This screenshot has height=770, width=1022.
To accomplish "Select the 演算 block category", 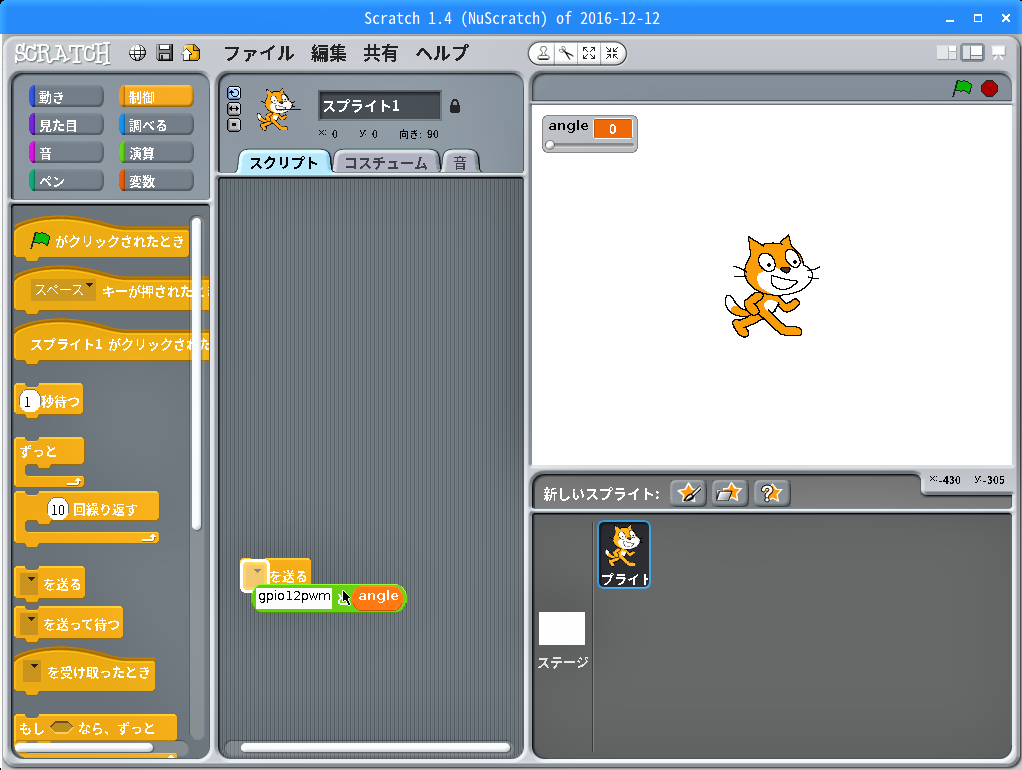I will (156, 153).
